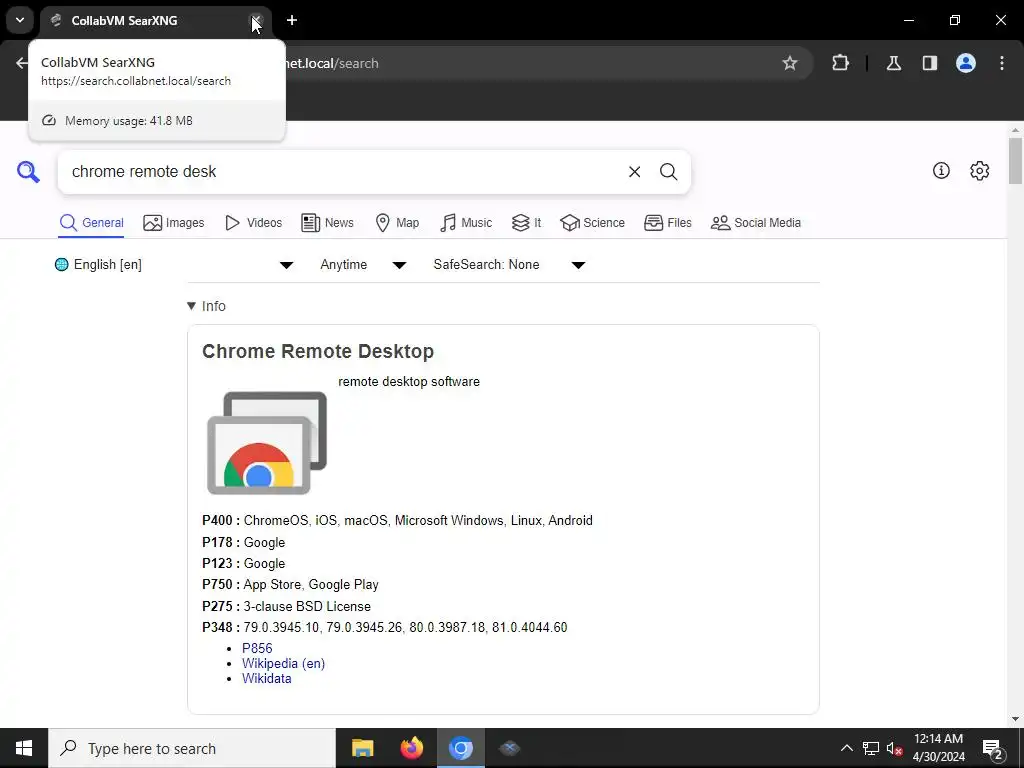The image size is (1024, 768).
Task: Click the Chrome Remote Desktop logo image
Action: click(266, 443)
